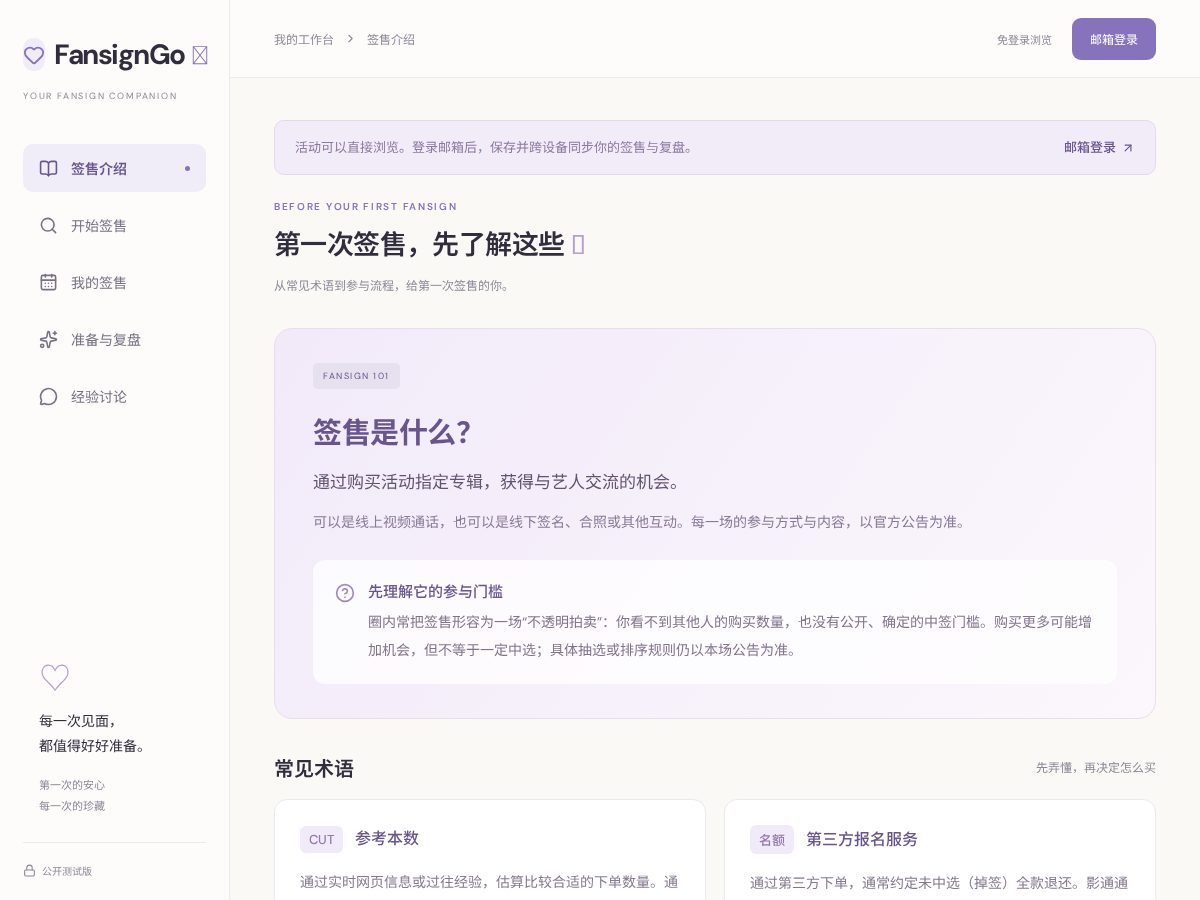Click the 先理解它的参与门槛 title
Viewport: 1200px width, 900px height.
pos(435,592)
